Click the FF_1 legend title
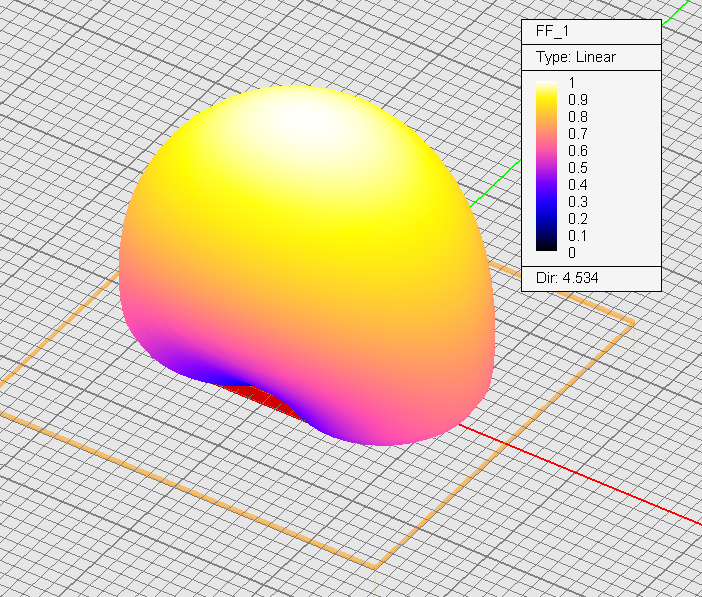The width and height of the screenshot is (702, 597). pos(552,32)
